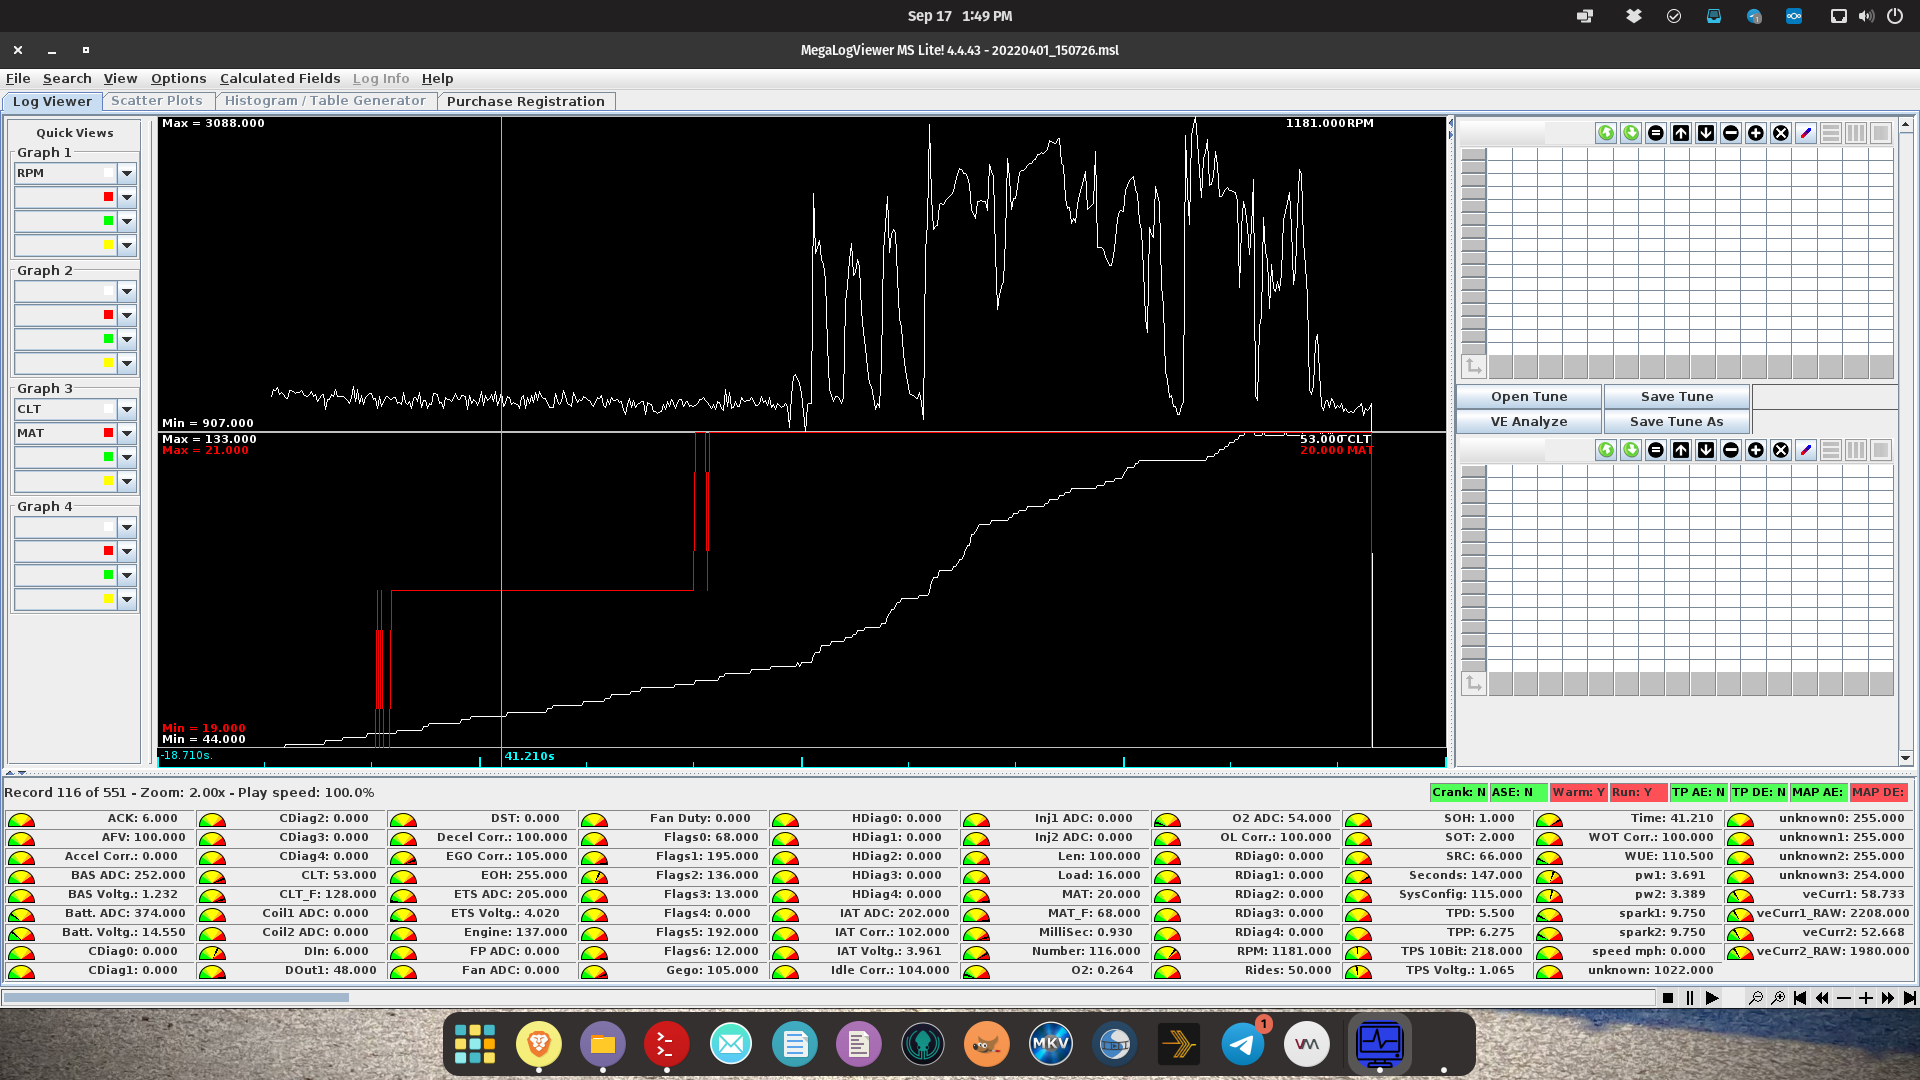Screen dimensions: 1920x1080
Task: Open the MAT channel dropdown in Graph 3
Action: 126,433
